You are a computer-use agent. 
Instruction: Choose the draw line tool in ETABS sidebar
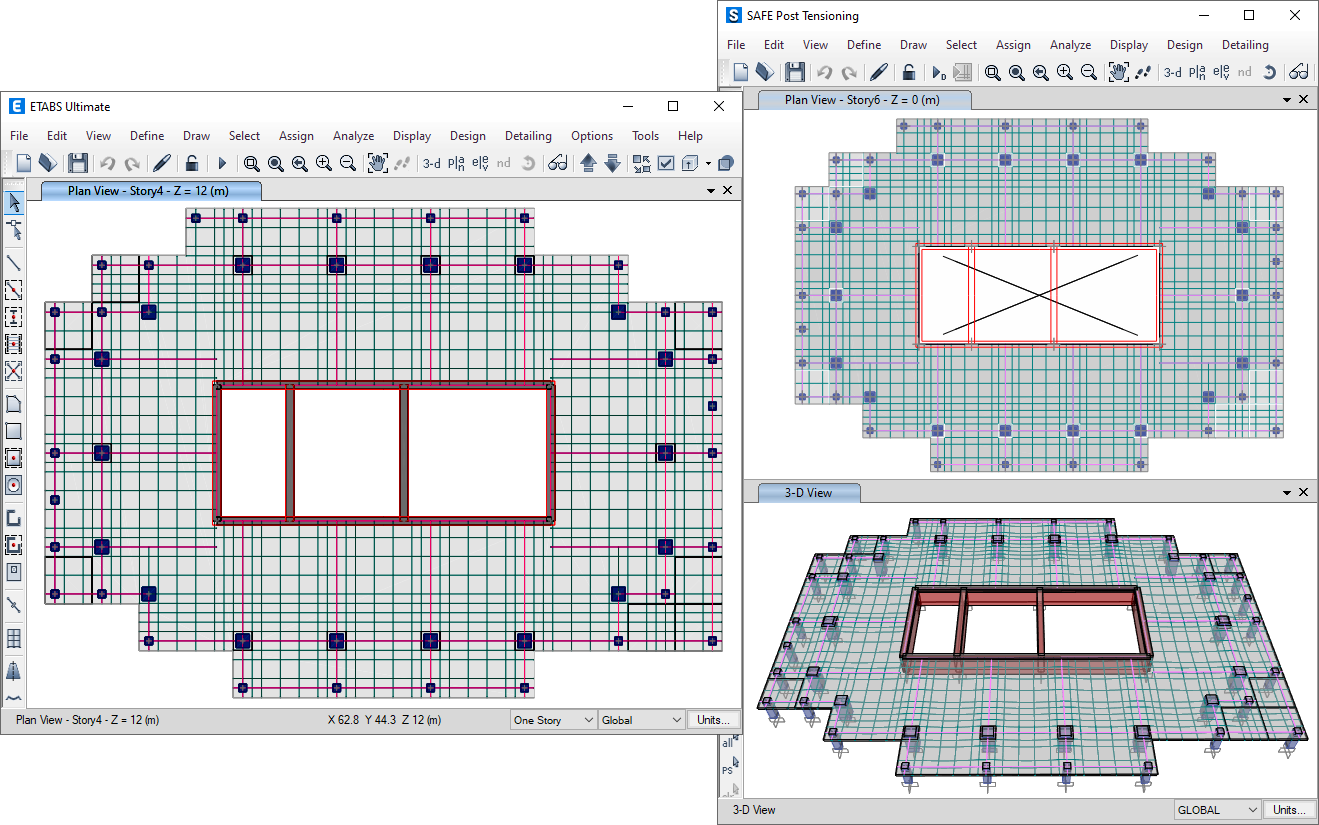coord(14,262)
